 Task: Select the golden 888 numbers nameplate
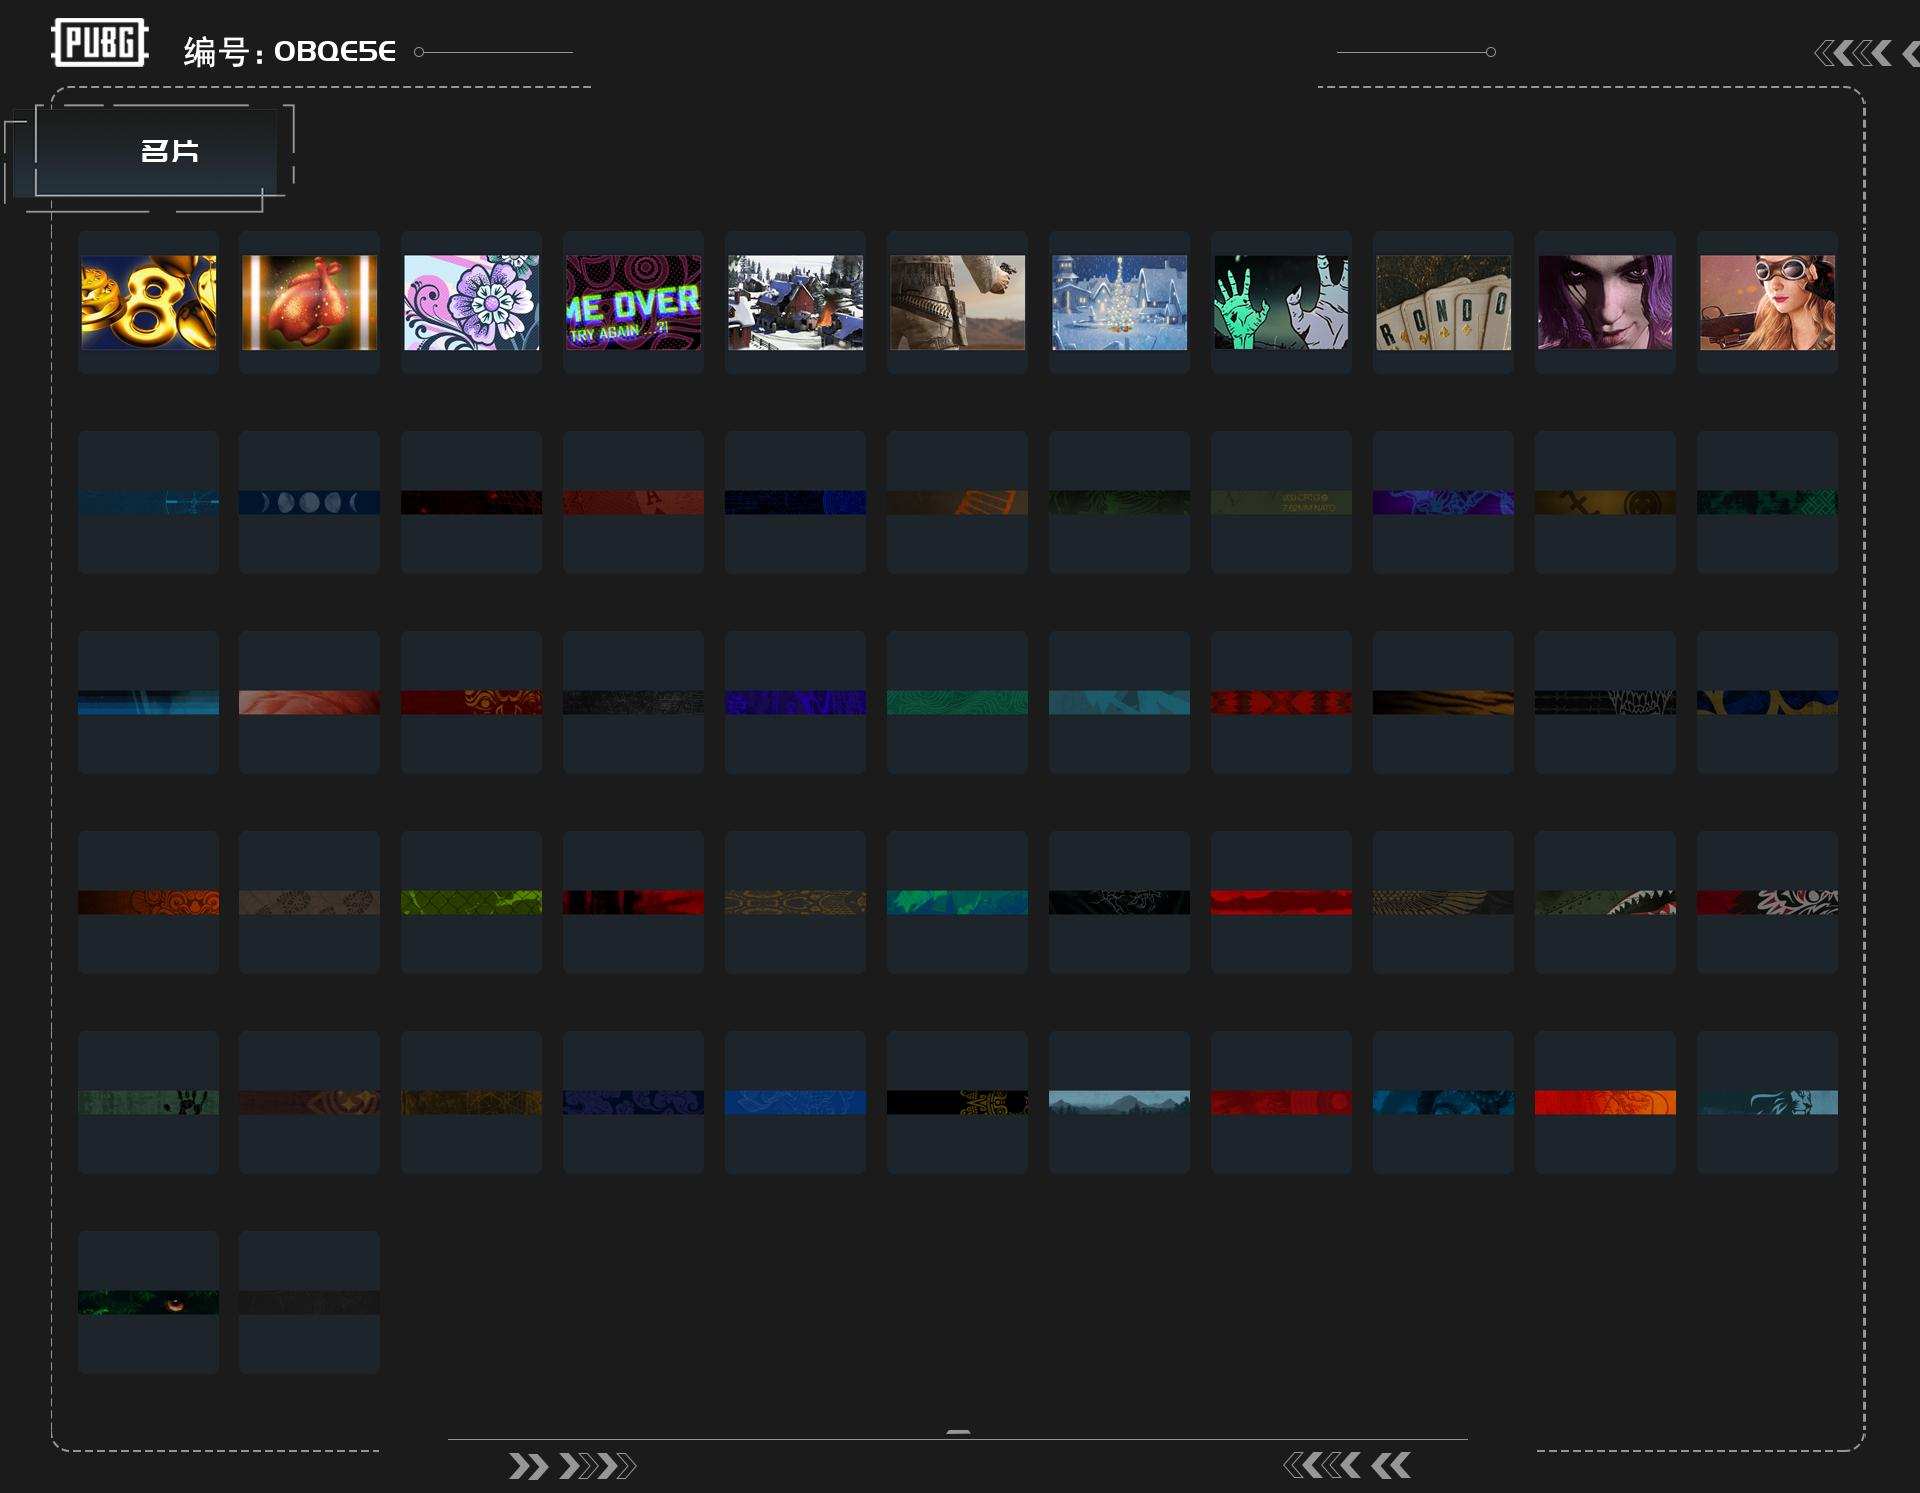(x=148, y=302)
